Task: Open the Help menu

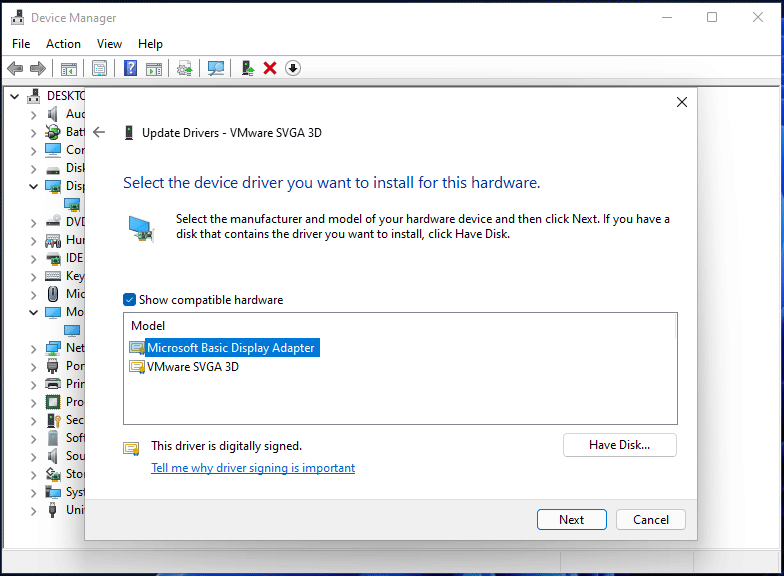Action: click(x=150, y=44)
